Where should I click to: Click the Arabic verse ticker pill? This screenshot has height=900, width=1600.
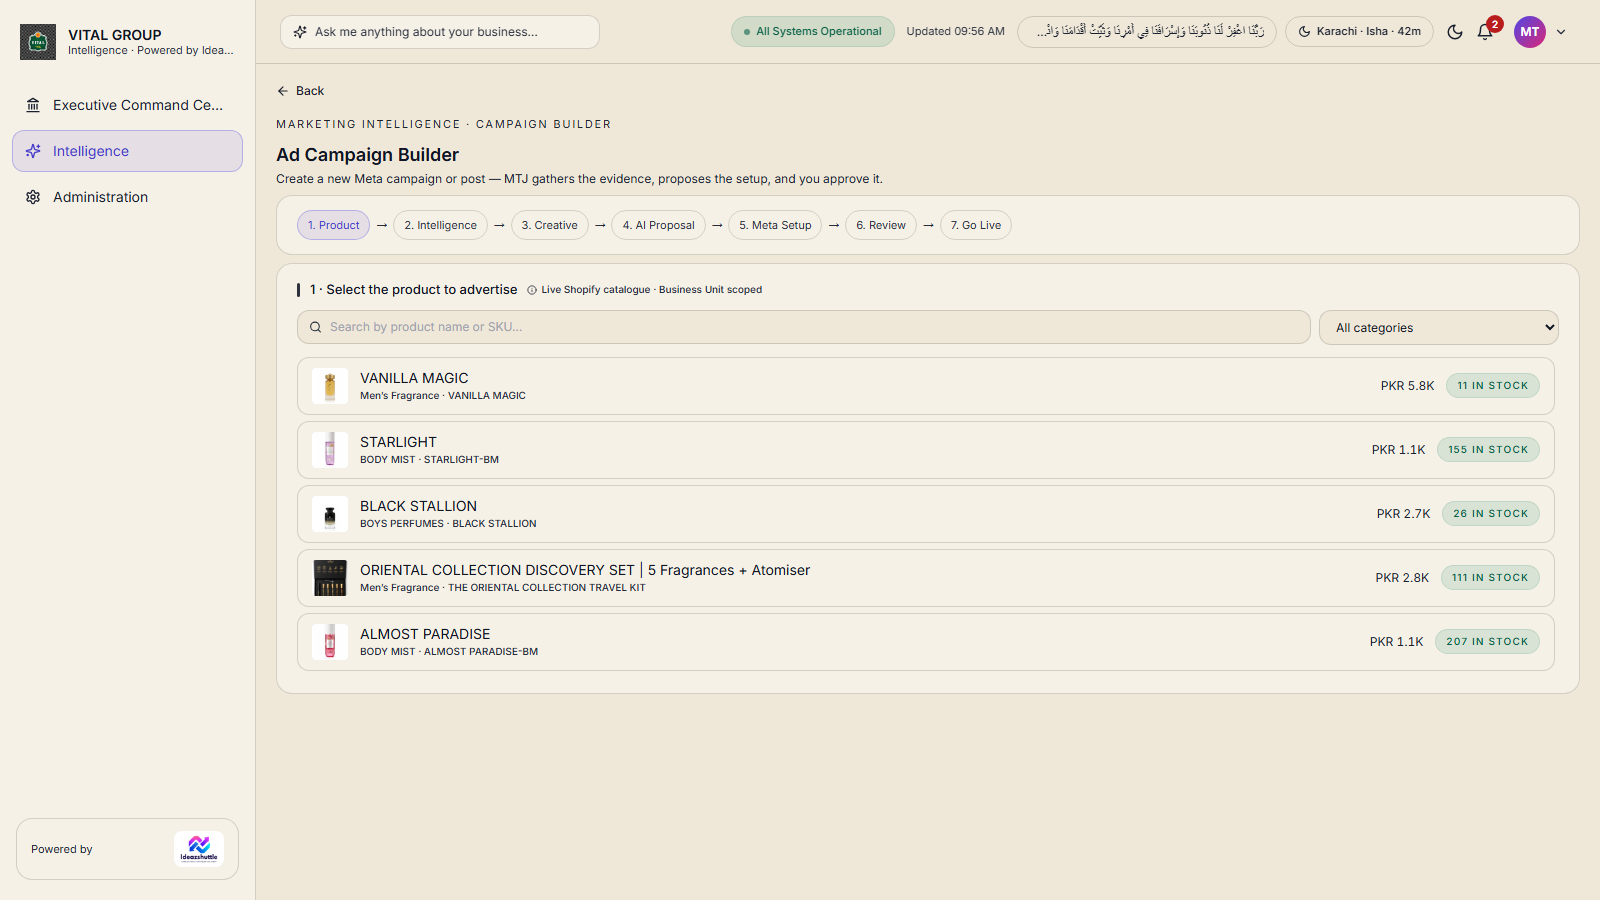click(1147, 31)
